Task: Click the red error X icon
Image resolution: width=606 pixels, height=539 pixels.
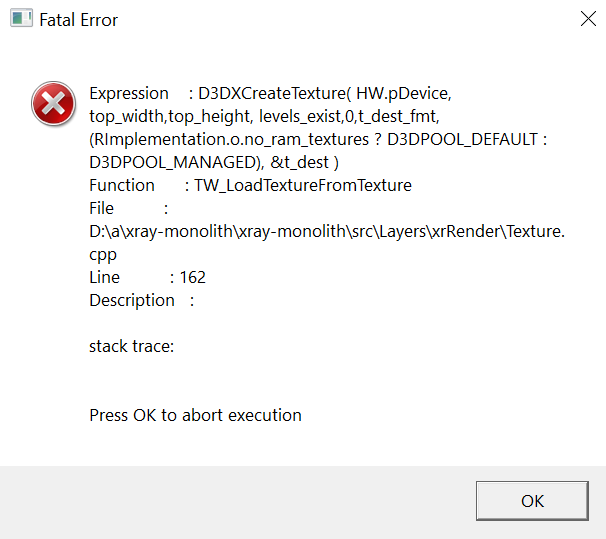Action: coord(51,104)
